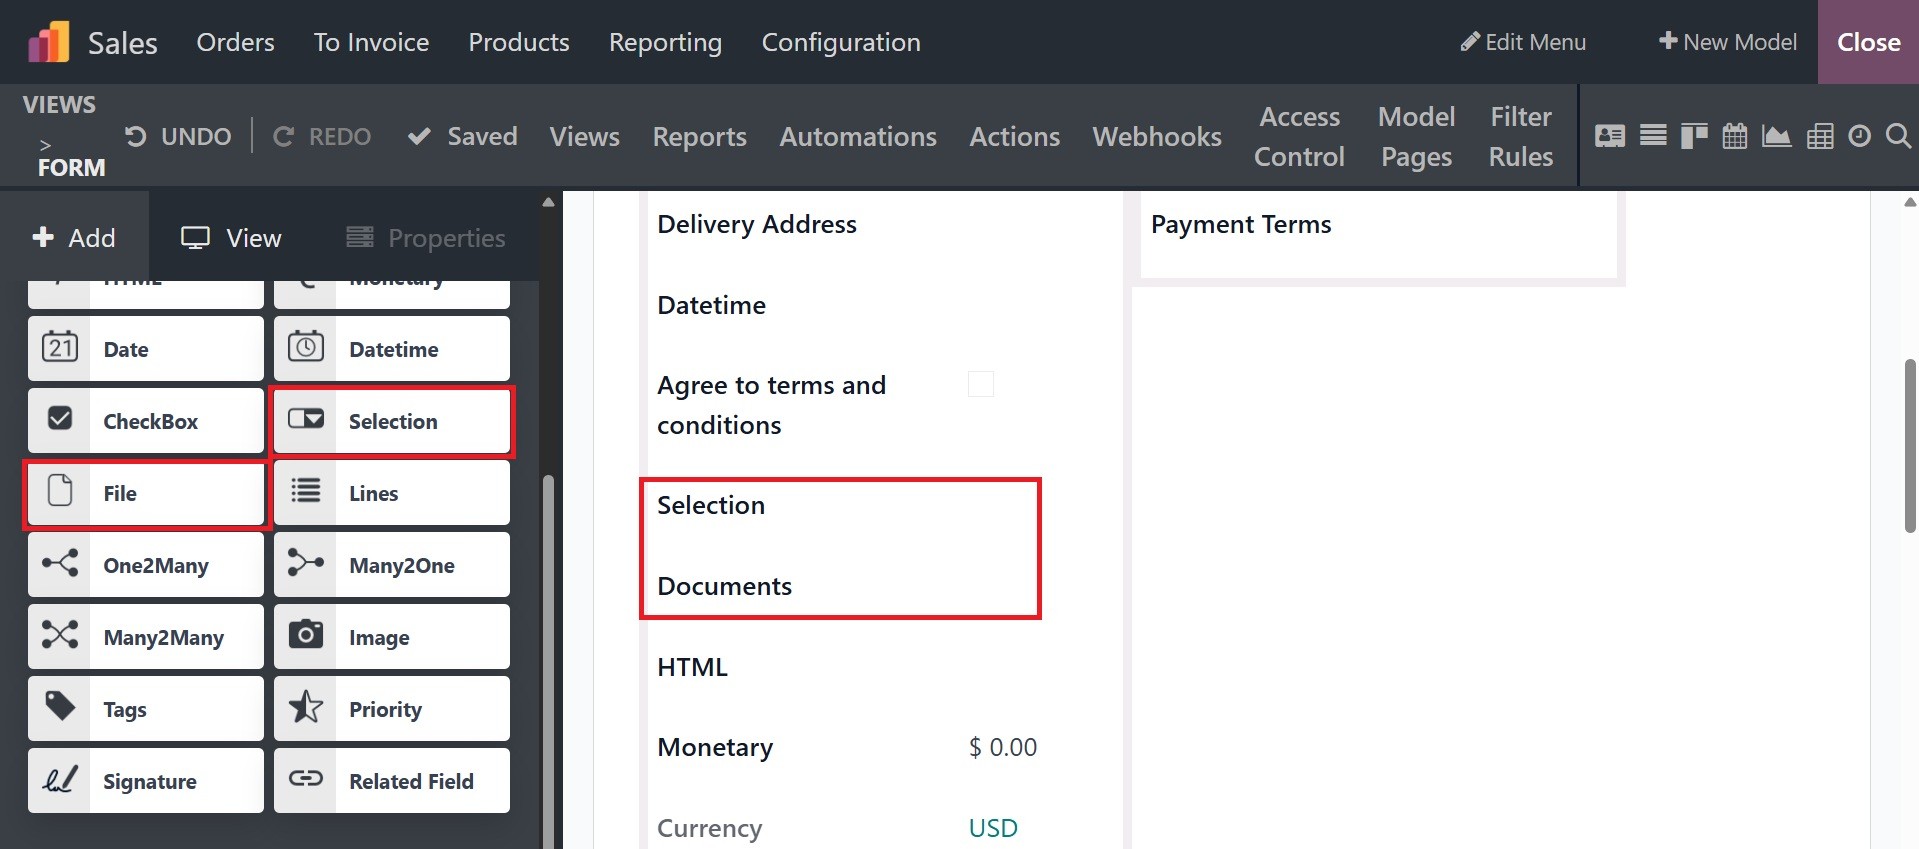The width and height of the screenshot is (1919, 849).
Task: Open the graph view icon
Action: (1776, 136)
